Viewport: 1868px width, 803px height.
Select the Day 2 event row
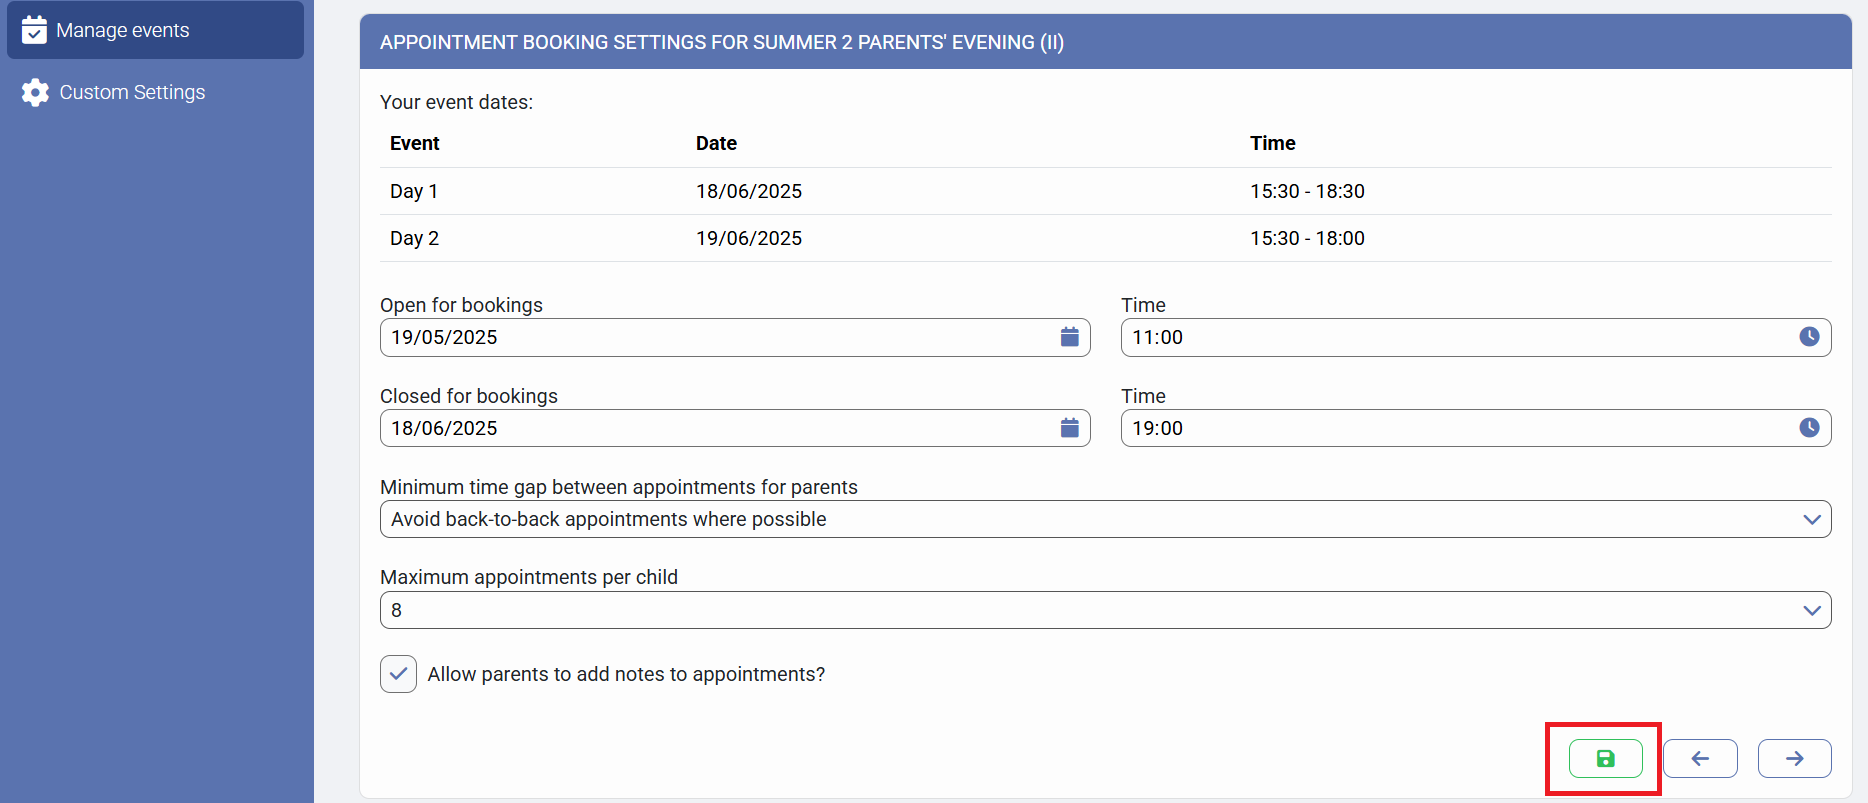pyautogui.click(x=1105, y=238)
